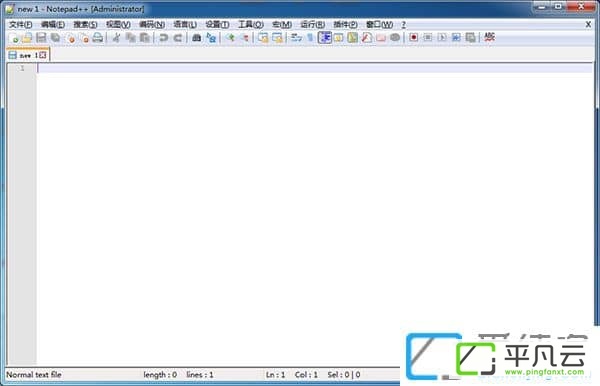The width and height of the screenshot is (600, 386).
Task: Click "length : 0" in the status bar
Action: click(160, 375)
